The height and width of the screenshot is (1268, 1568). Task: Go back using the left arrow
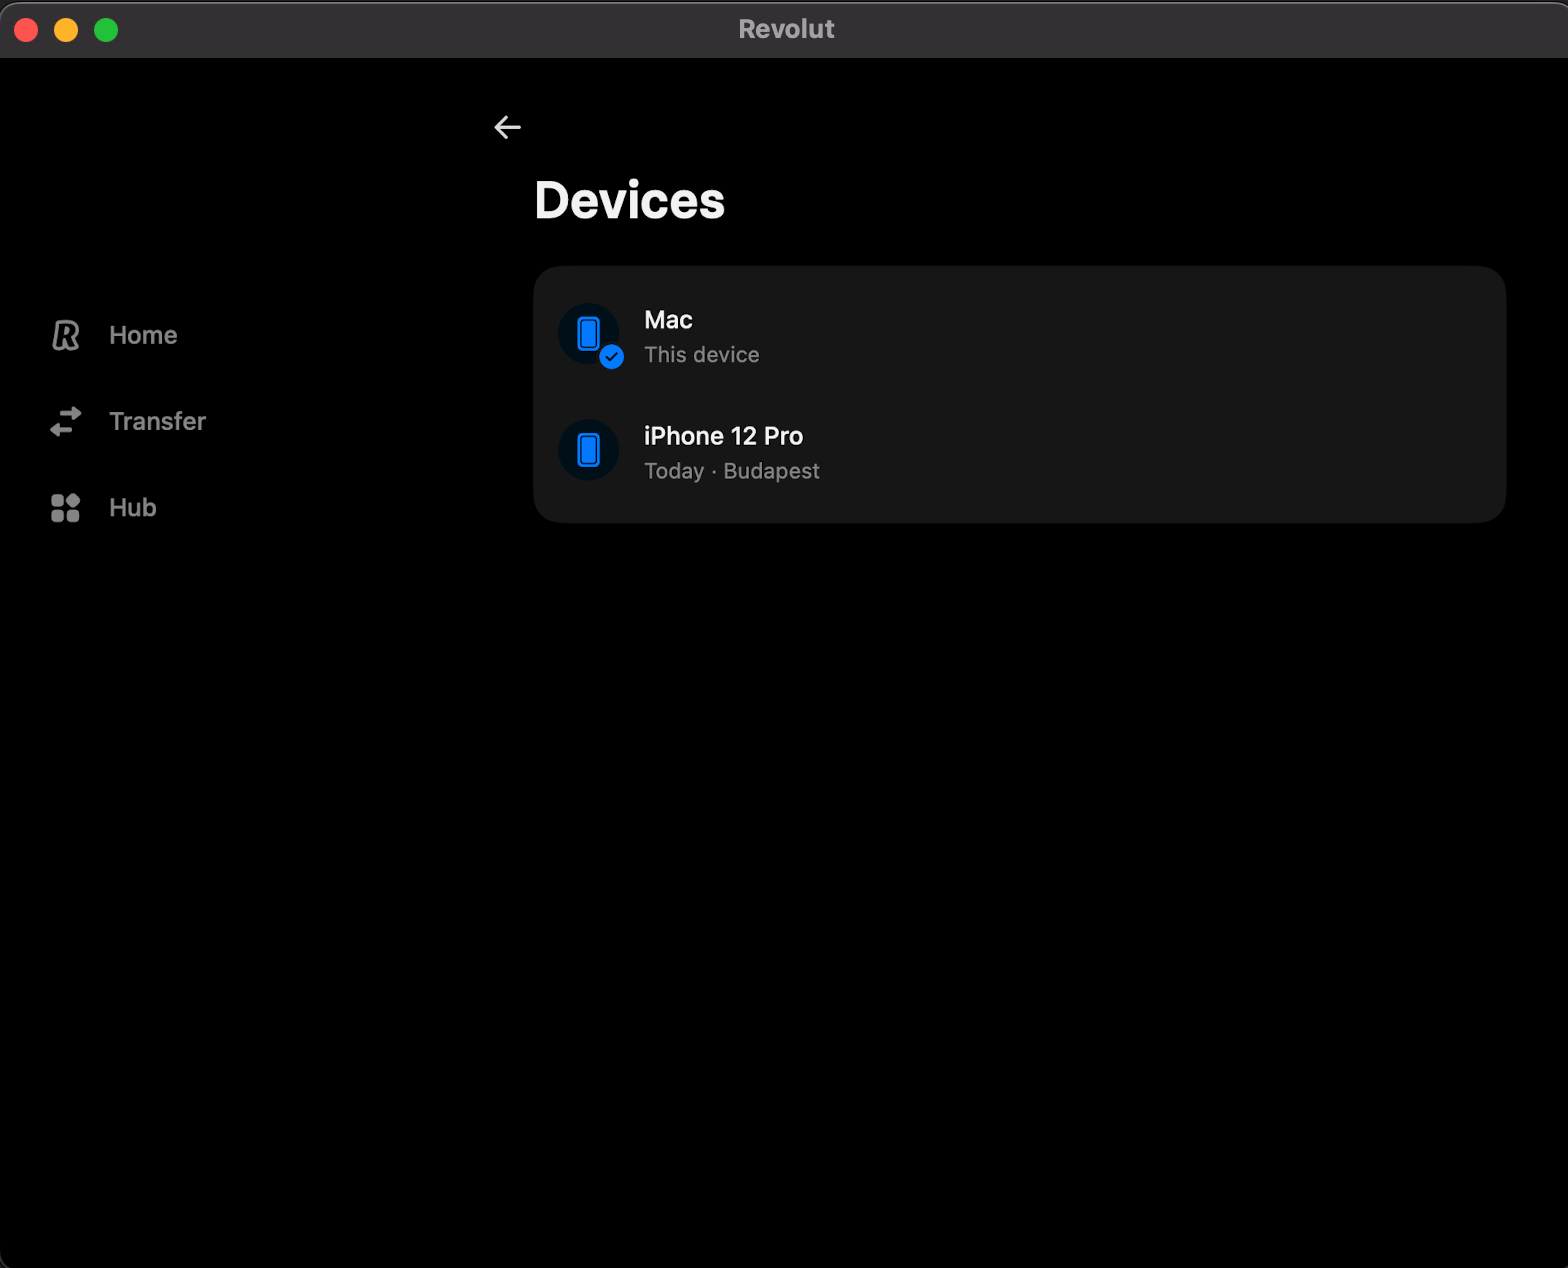(x=507, y=127)
